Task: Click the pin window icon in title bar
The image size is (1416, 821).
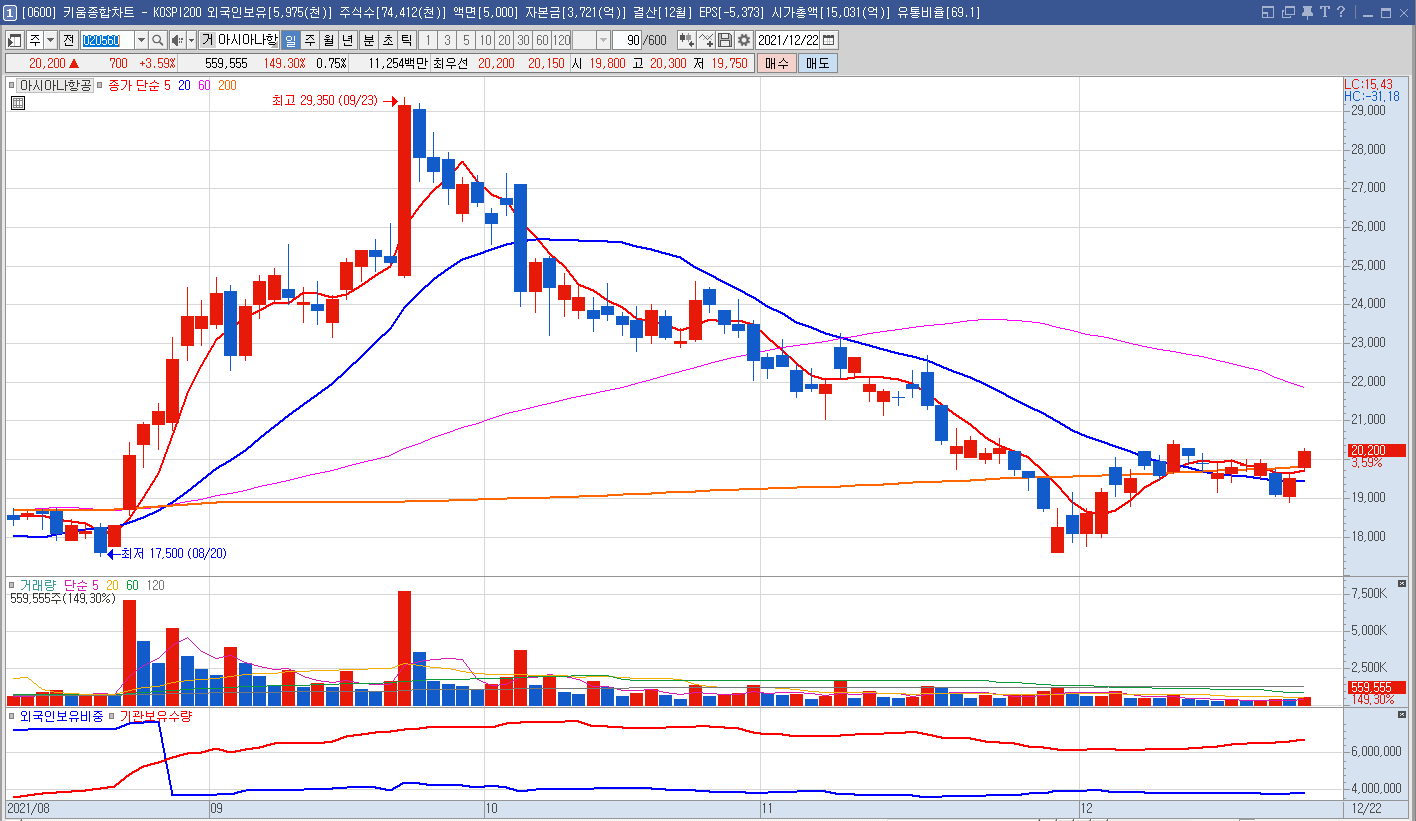Action: coord(1308,12)
